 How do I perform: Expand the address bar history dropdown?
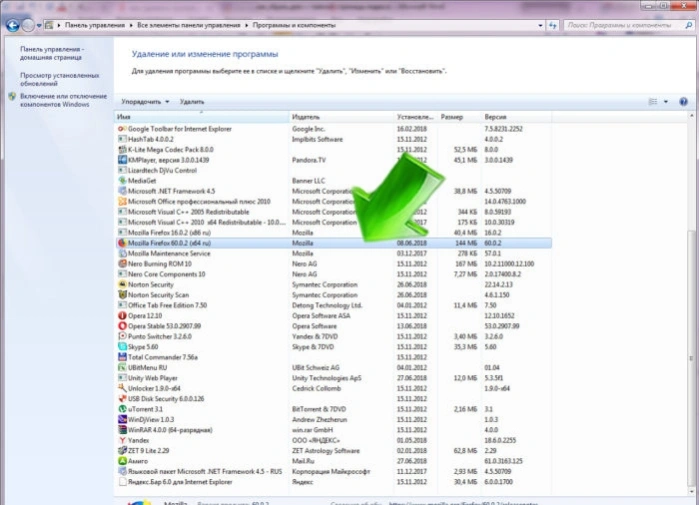540,25
